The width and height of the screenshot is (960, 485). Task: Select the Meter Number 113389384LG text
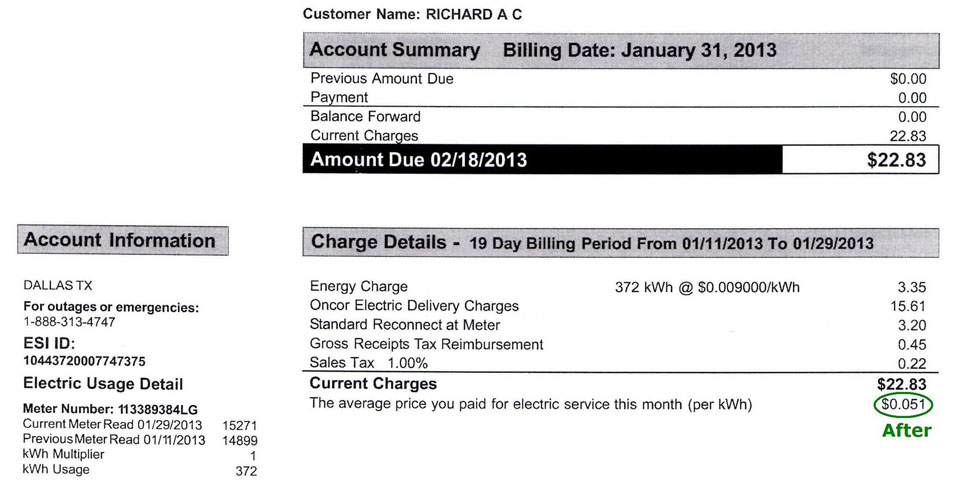pyautogui.click(x=110, y=409)
